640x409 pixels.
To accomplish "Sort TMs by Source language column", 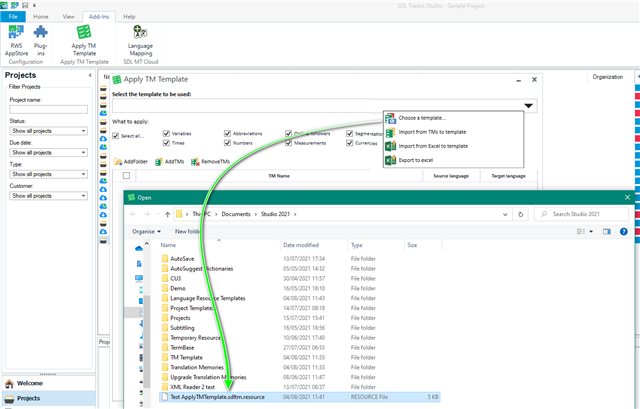I will [x=451, y=176].
